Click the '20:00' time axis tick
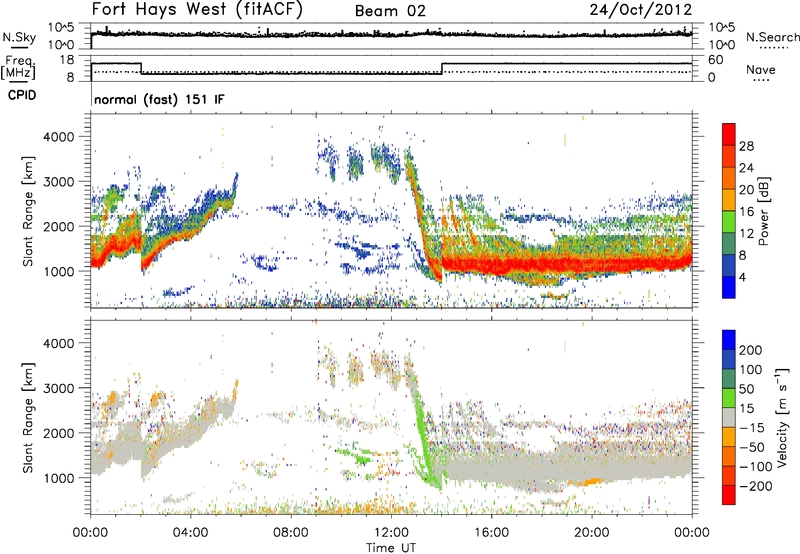The height and width of the screenshot is (554, 800). (592, 533)
